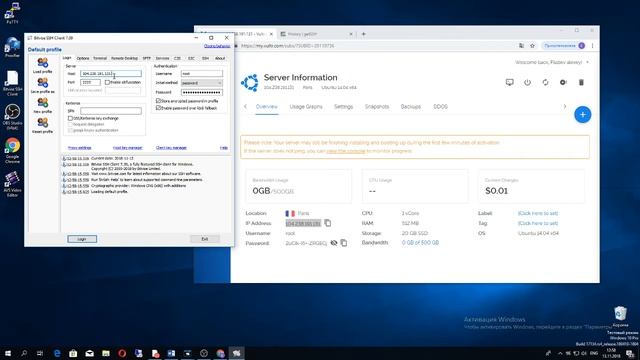Click the 0 GB of 500 GB bandwidth link

pos(420,242)
